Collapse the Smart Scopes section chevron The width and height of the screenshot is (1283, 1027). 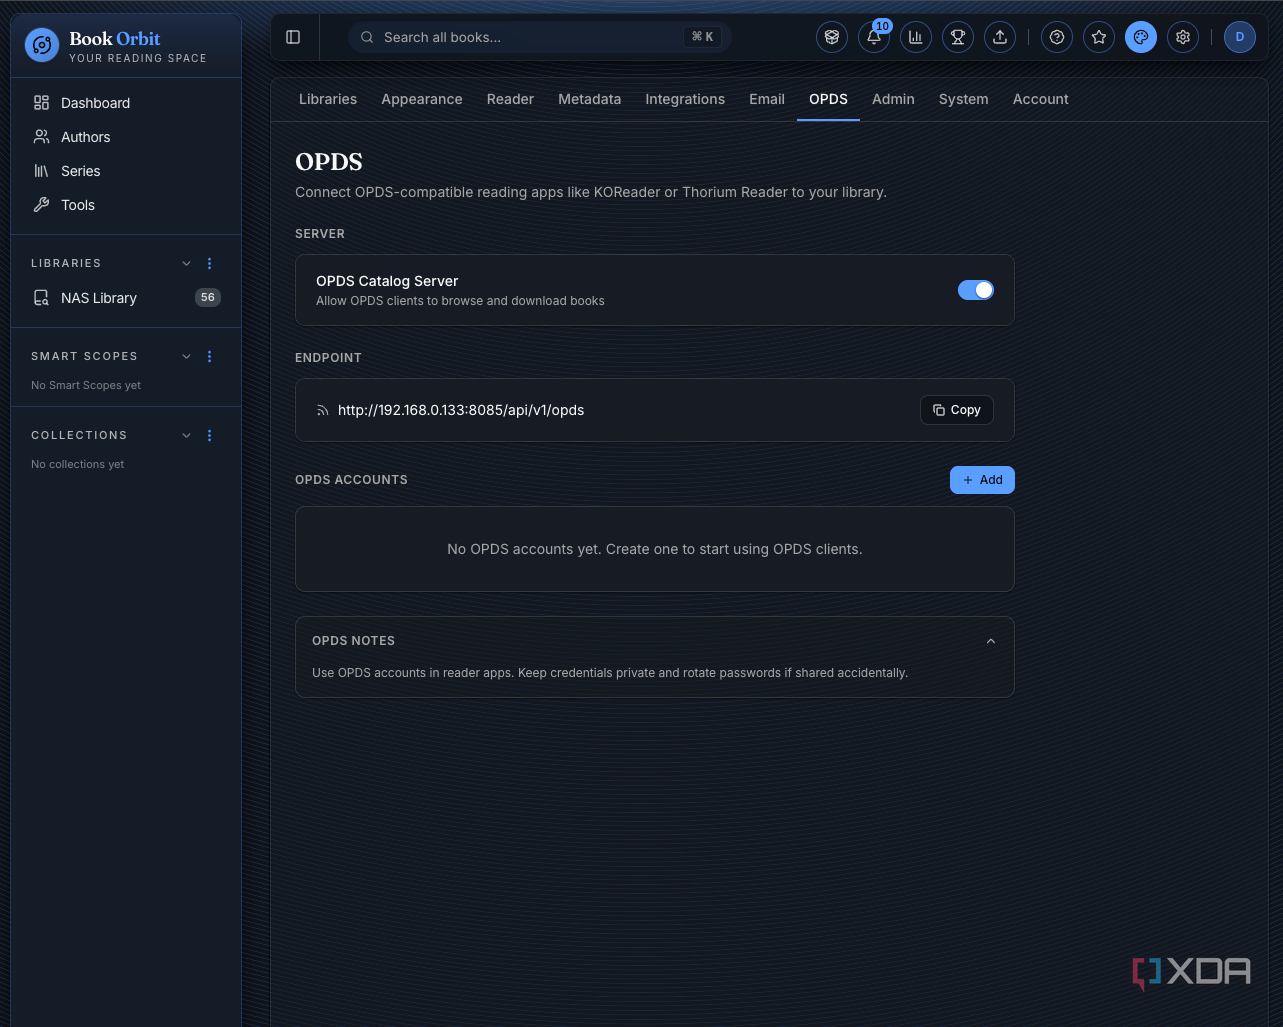click(186, 356)
